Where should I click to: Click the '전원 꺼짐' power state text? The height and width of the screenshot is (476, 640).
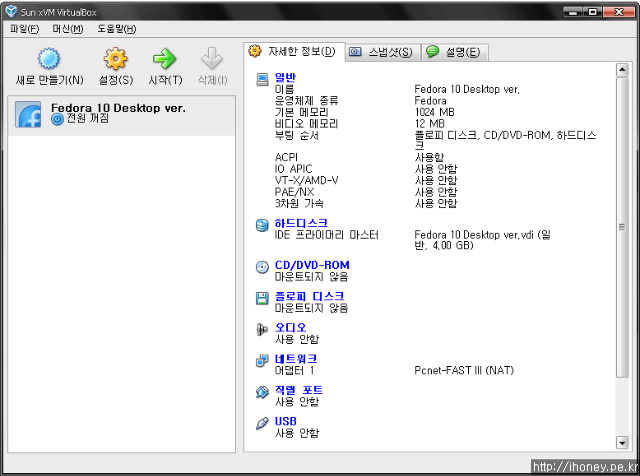click(88, 118)
